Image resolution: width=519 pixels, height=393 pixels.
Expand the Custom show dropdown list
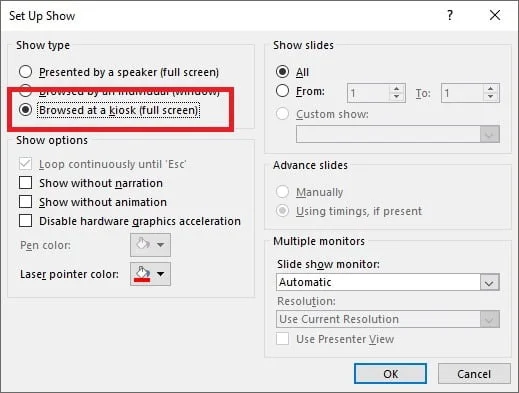[x=490, y=134]
